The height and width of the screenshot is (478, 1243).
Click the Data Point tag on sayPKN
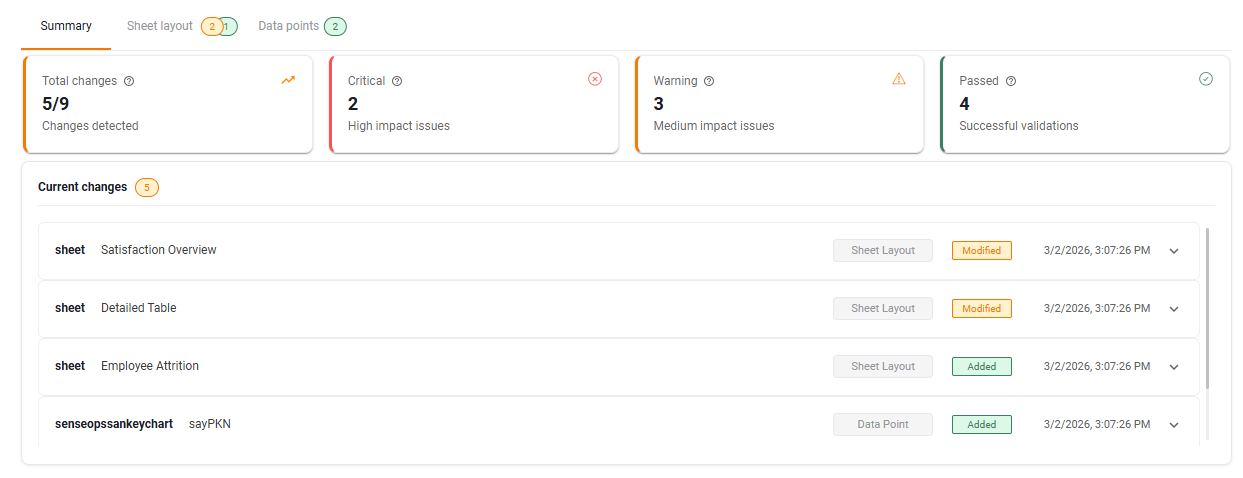[x=883, y=424]
